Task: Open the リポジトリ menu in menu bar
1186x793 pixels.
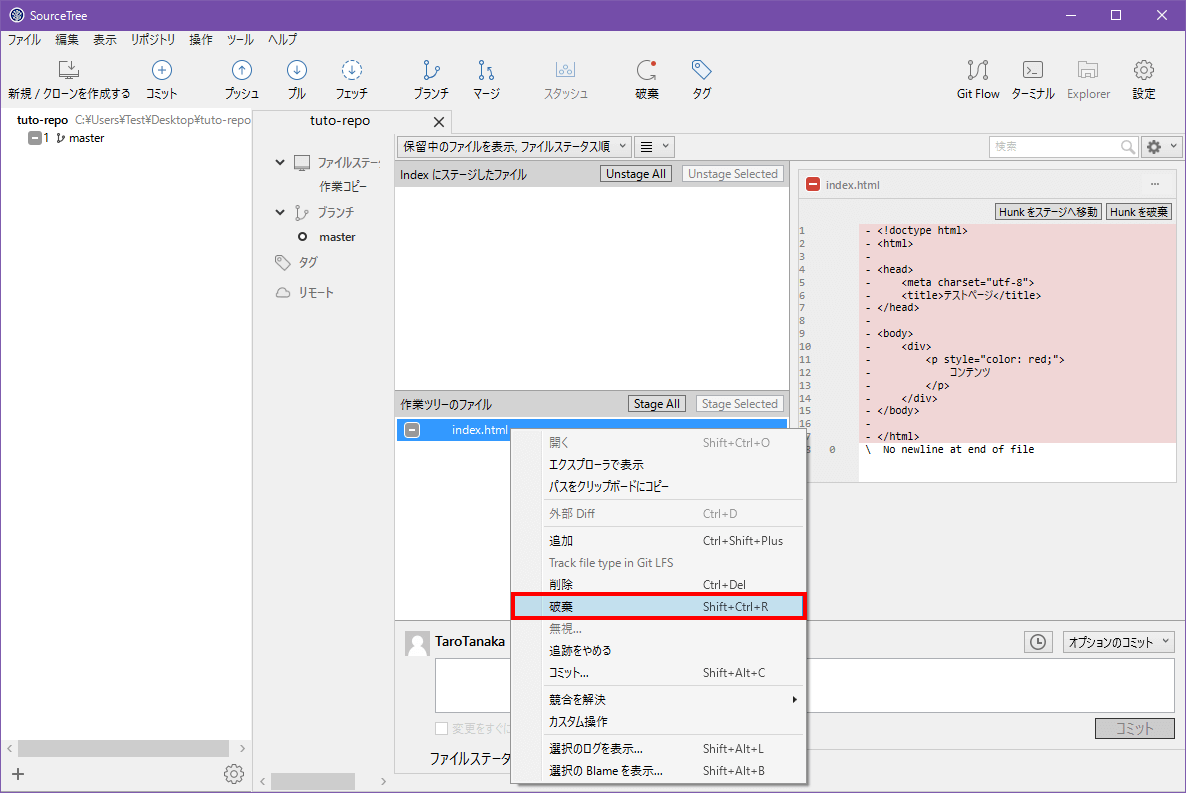Action: point(152,40)
